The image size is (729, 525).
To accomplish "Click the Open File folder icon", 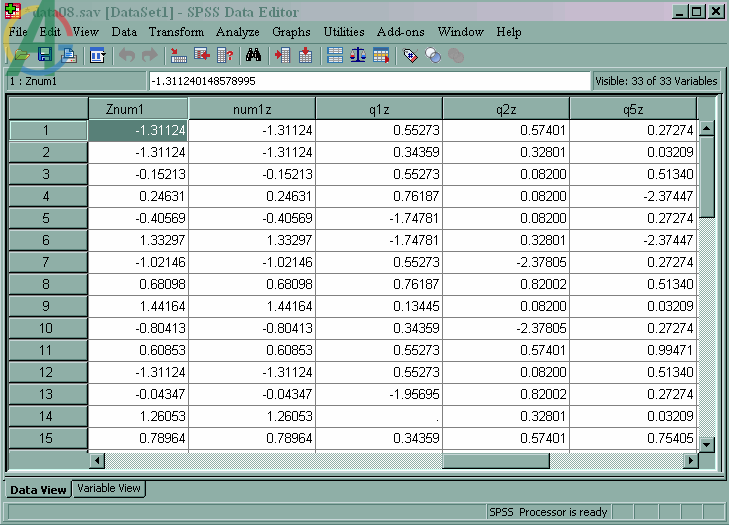I will tap(21, 55).
